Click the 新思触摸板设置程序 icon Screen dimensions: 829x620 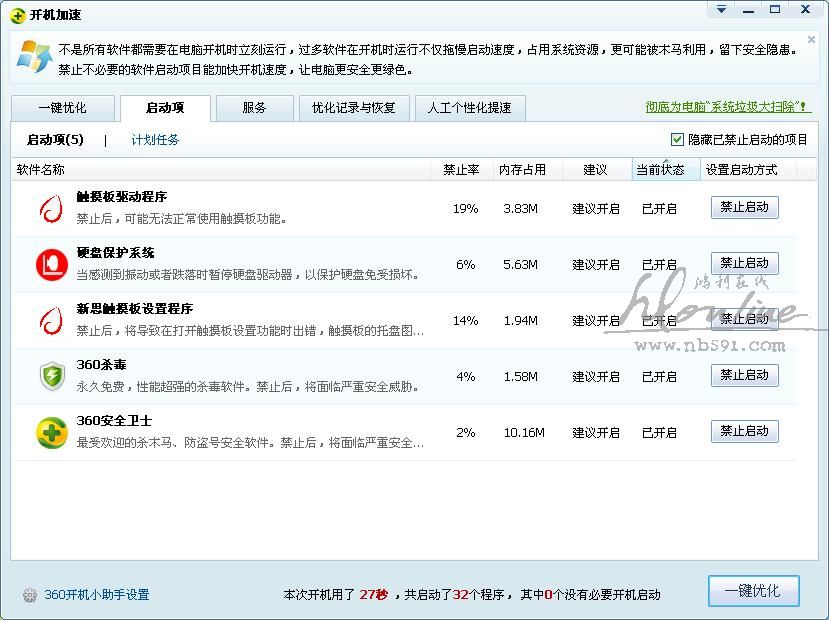tap(51, 320)
